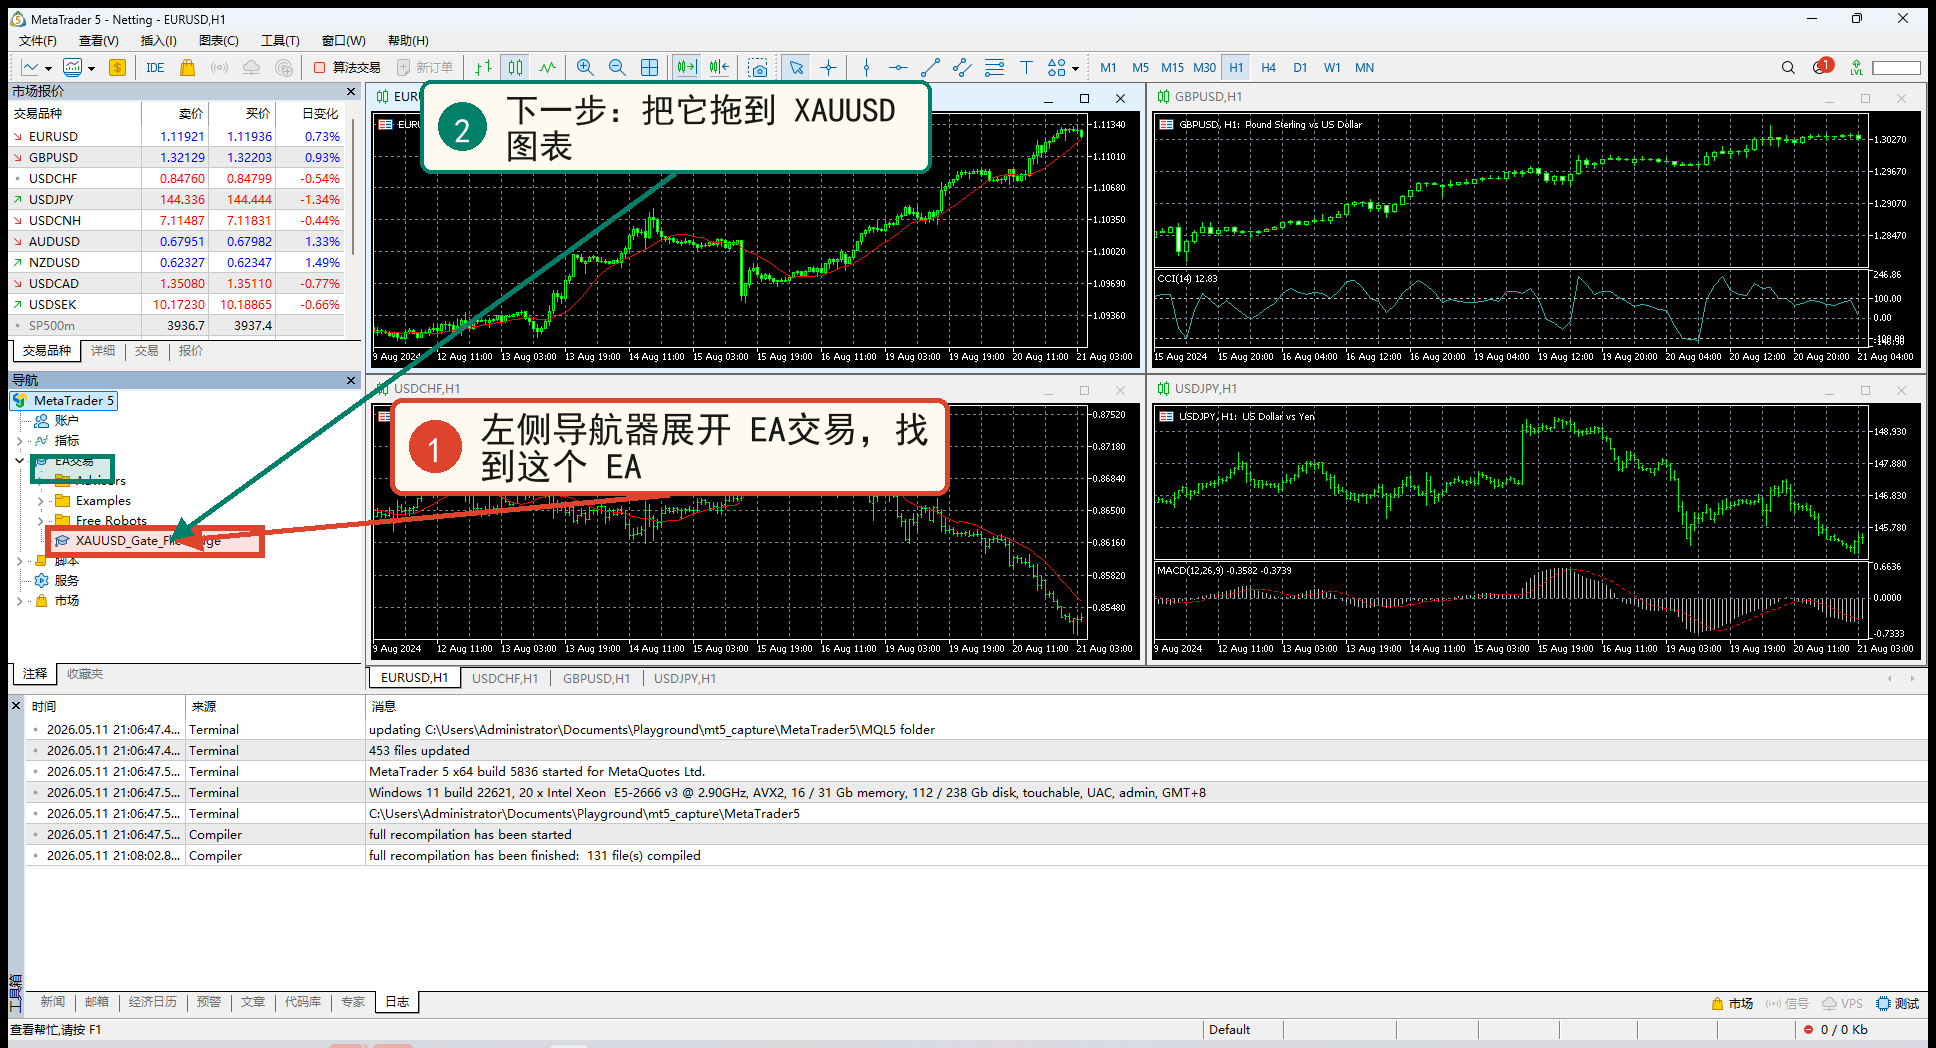Open the 文件(F) menu

[x=38, y=40]
